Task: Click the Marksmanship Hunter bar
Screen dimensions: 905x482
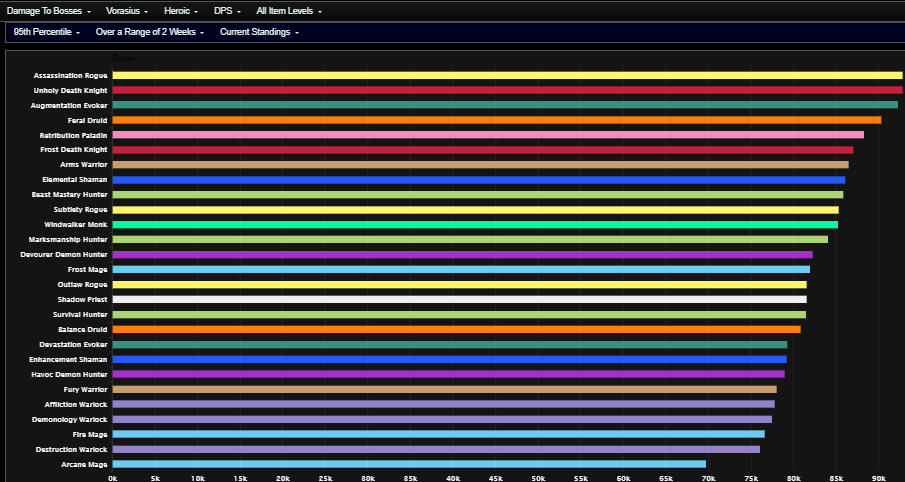Action: point(470,240)
